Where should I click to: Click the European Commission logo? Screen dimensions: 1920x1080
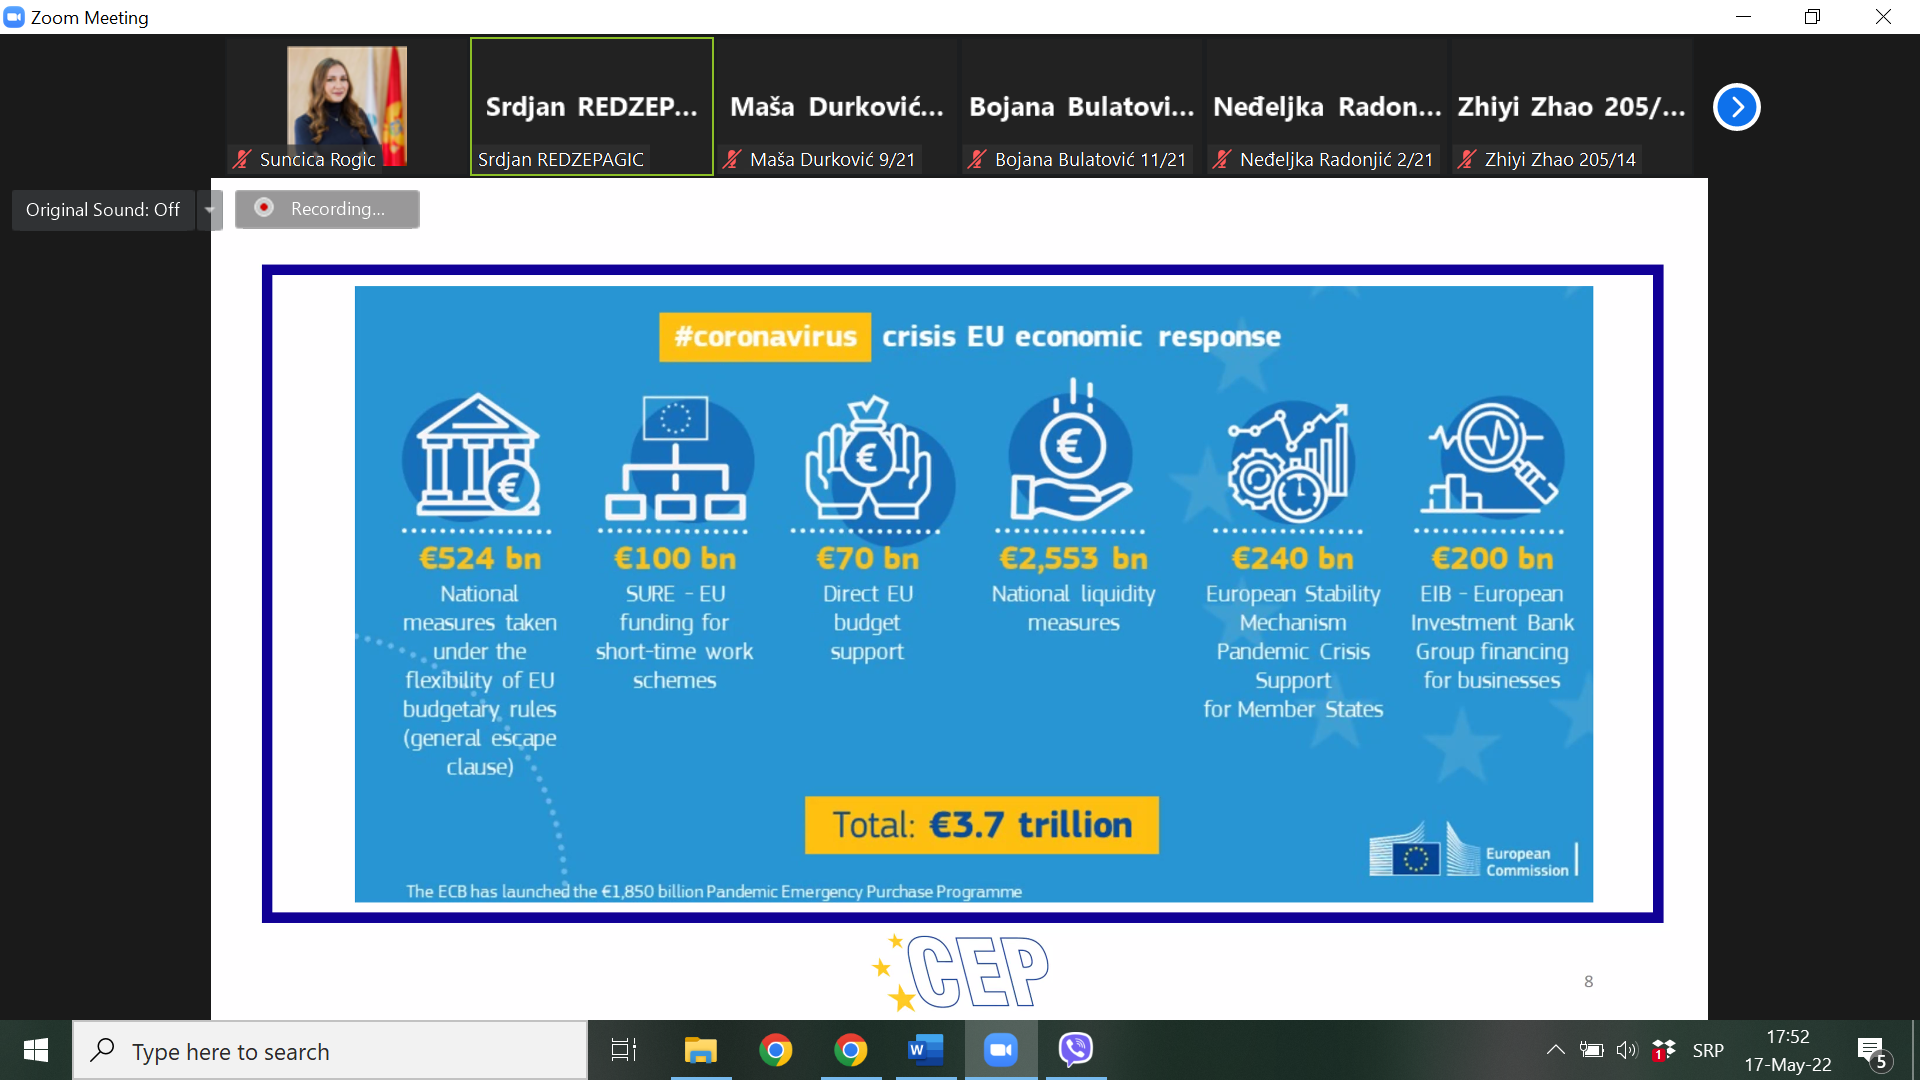[1473, 851]
